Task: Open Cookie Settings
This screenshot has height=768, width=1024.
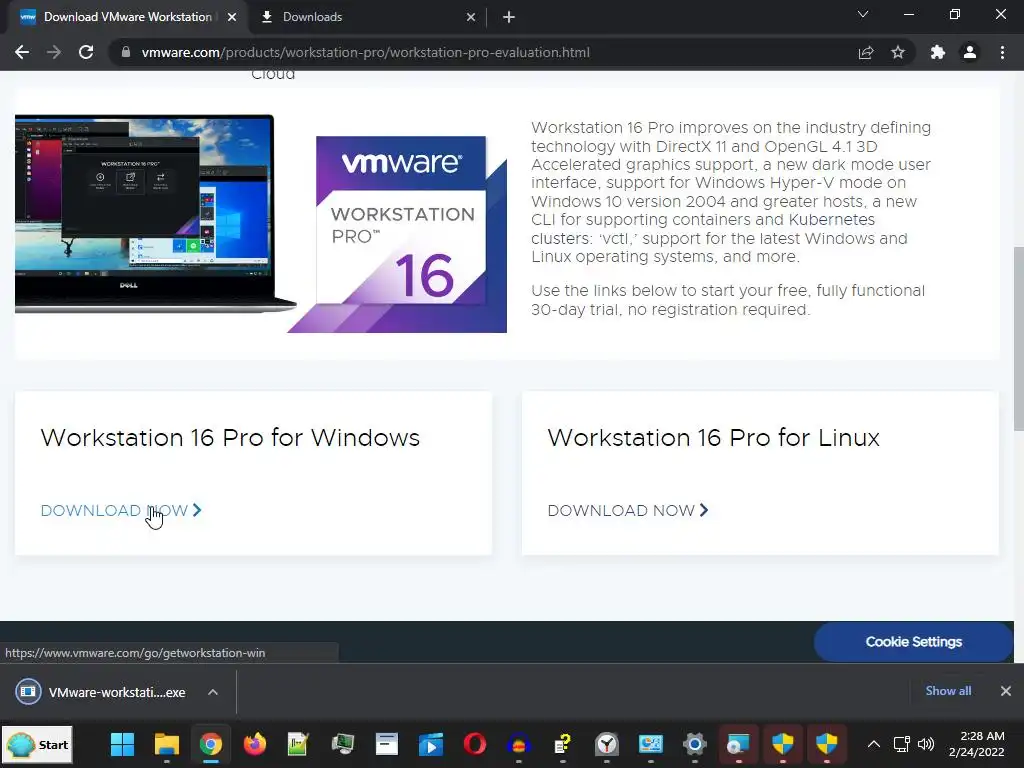Action: [913, 642]
